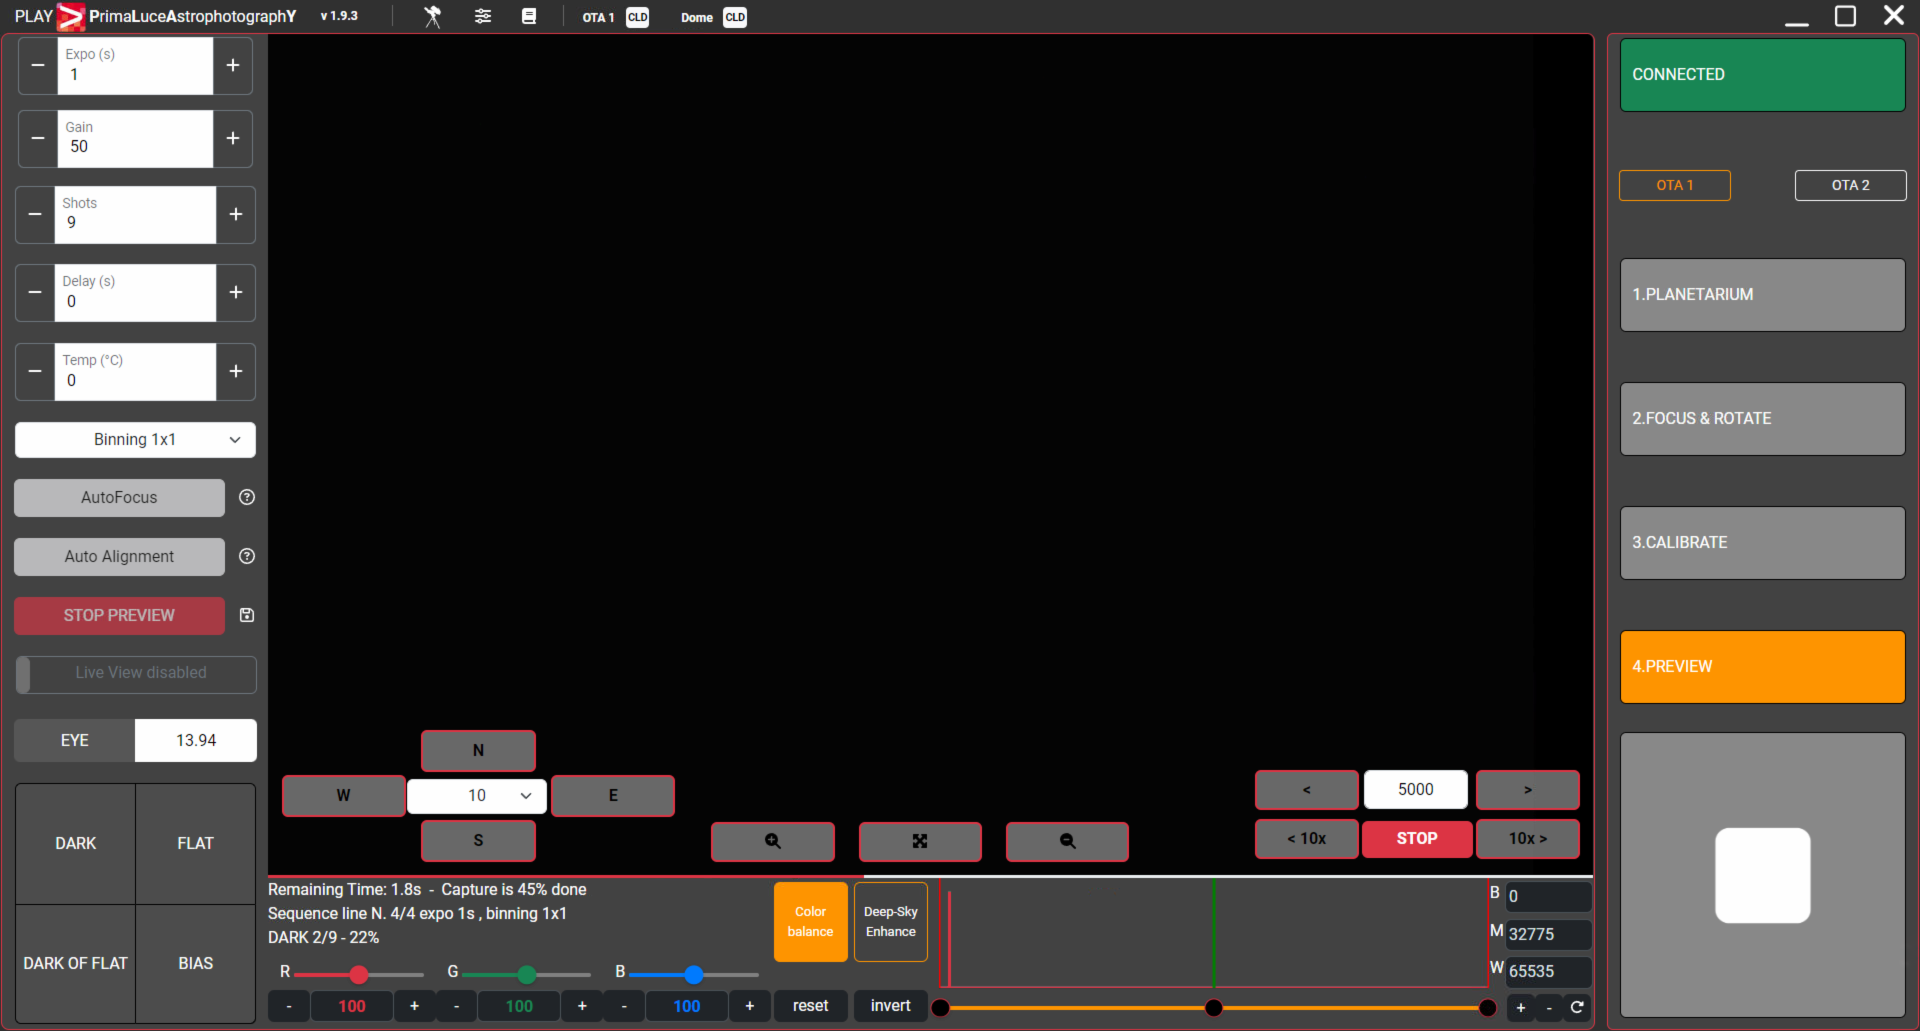
Task: Reset color balance with reset button
Action: [x=810, y=1006]
